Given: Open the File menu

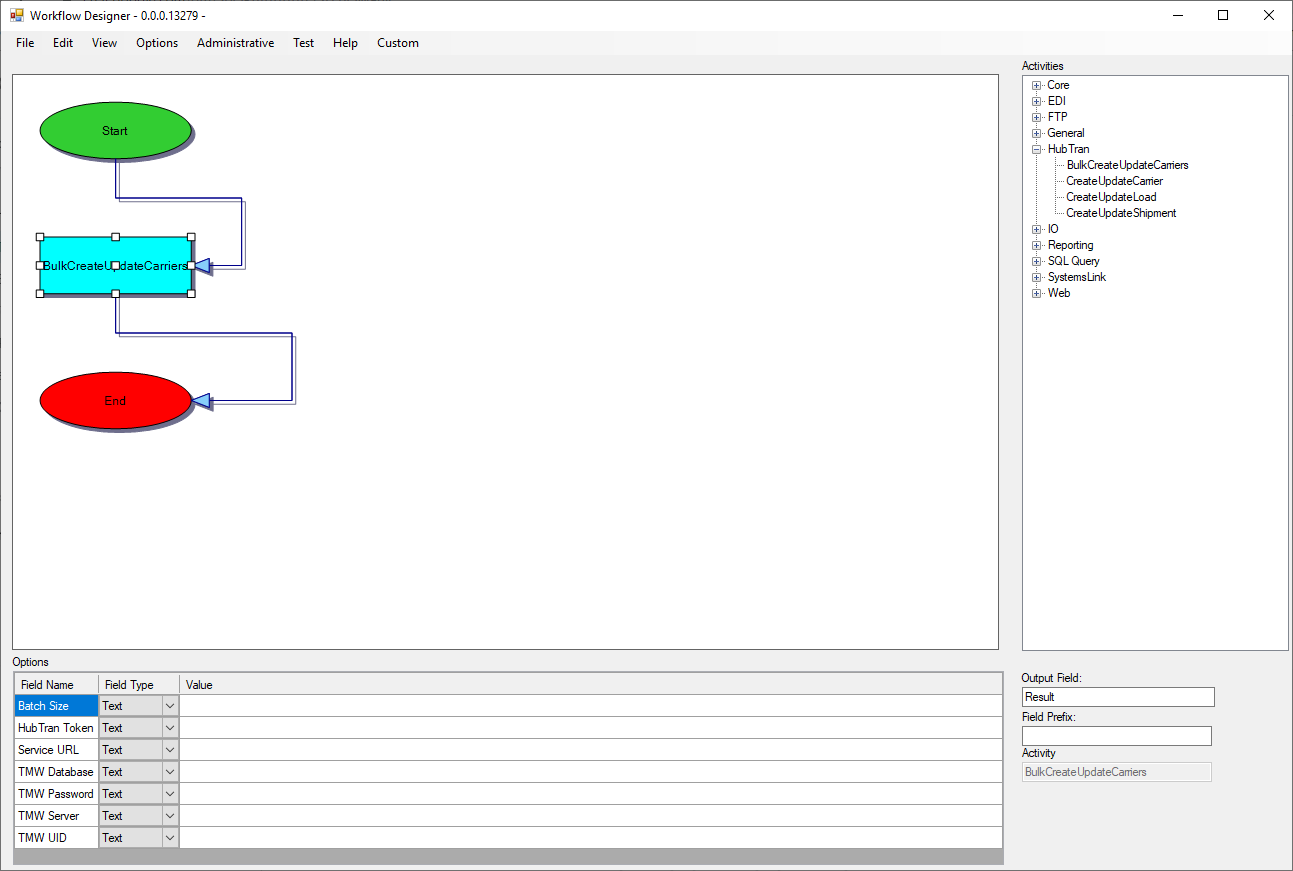Looking at the screenshot, I should tap(25, 43).
